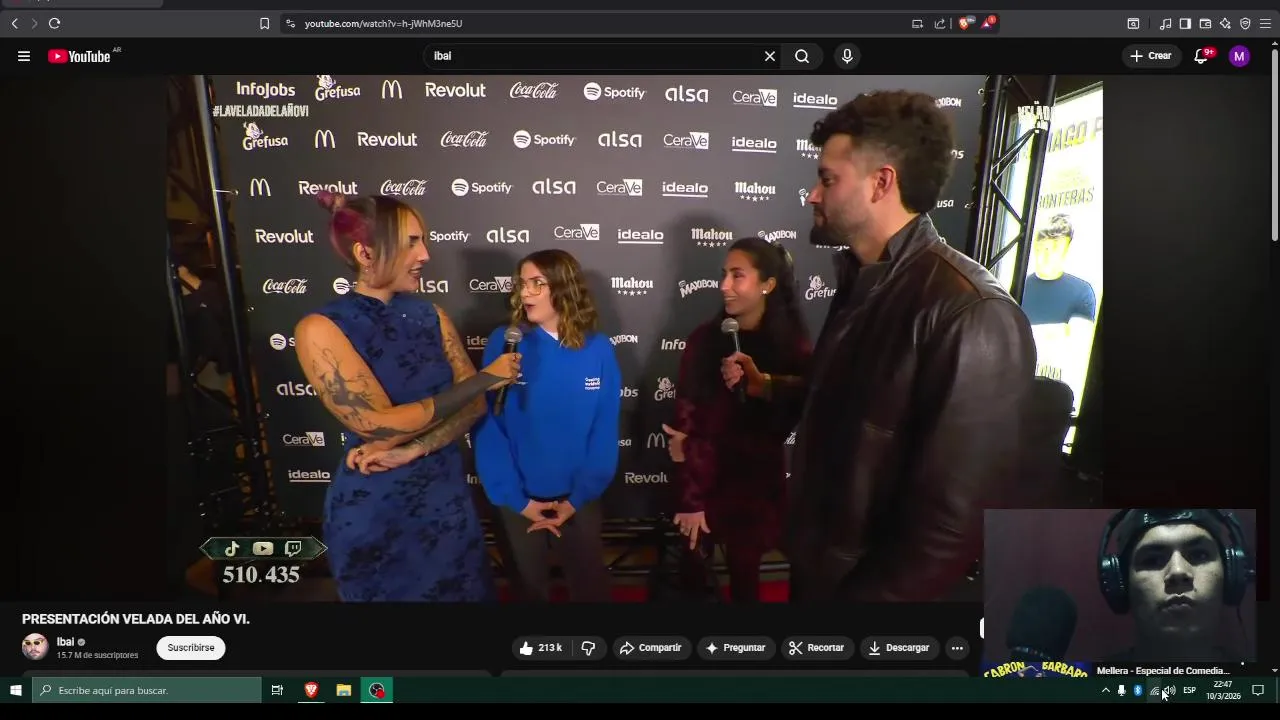
Task: Click 'PRESENTACIÓN VELADA DEL AÑO VI.' title
Action: coord(136,619)
